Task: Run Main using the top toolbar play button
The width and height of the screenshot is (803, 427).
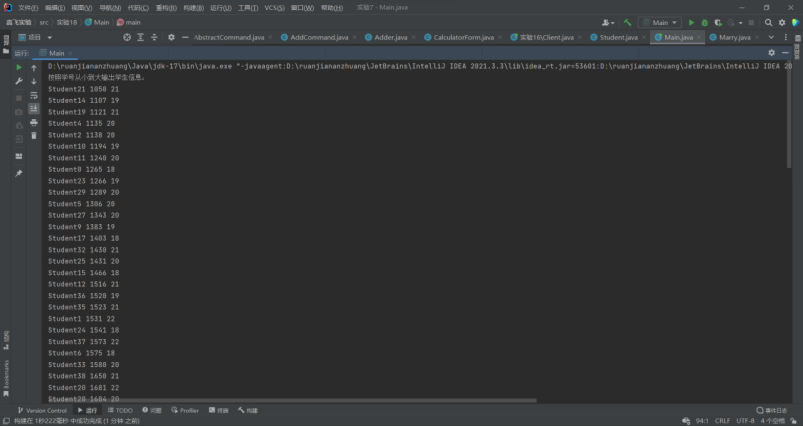Action: point(691,23)
